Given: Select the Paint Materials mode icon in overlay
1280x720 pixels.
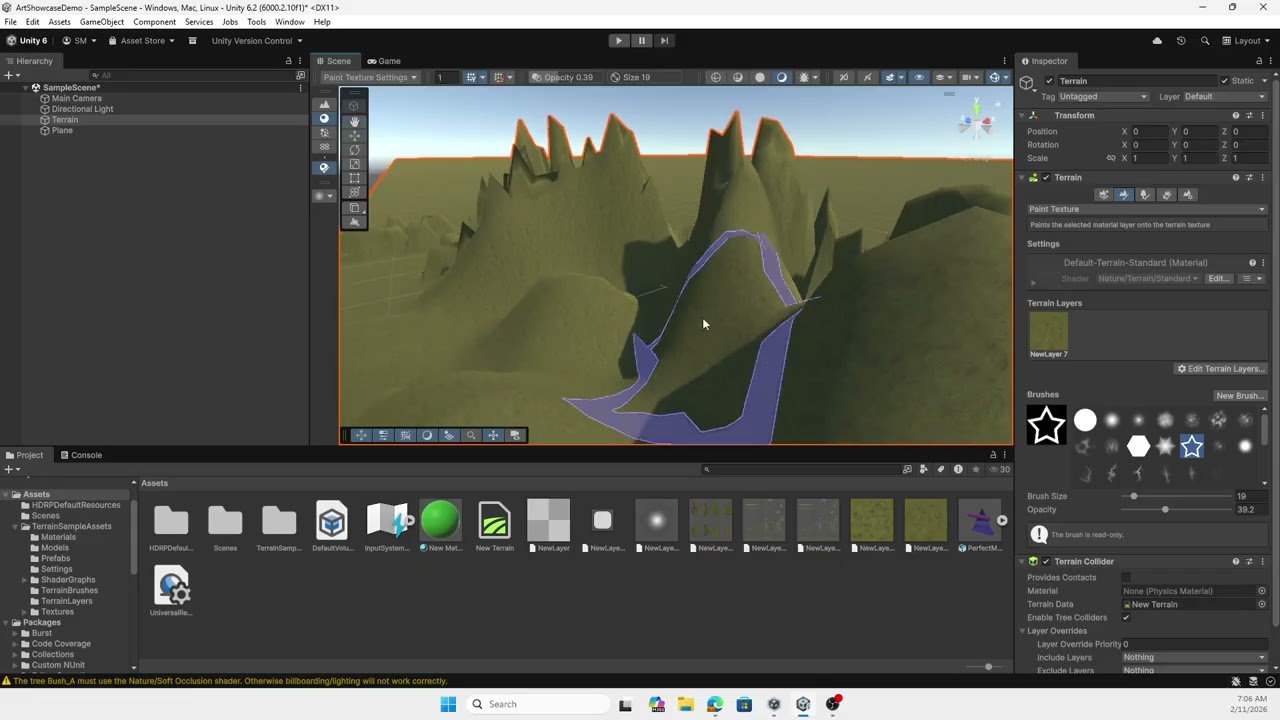Looking at the screenshot, I should (x=324, y=119).
